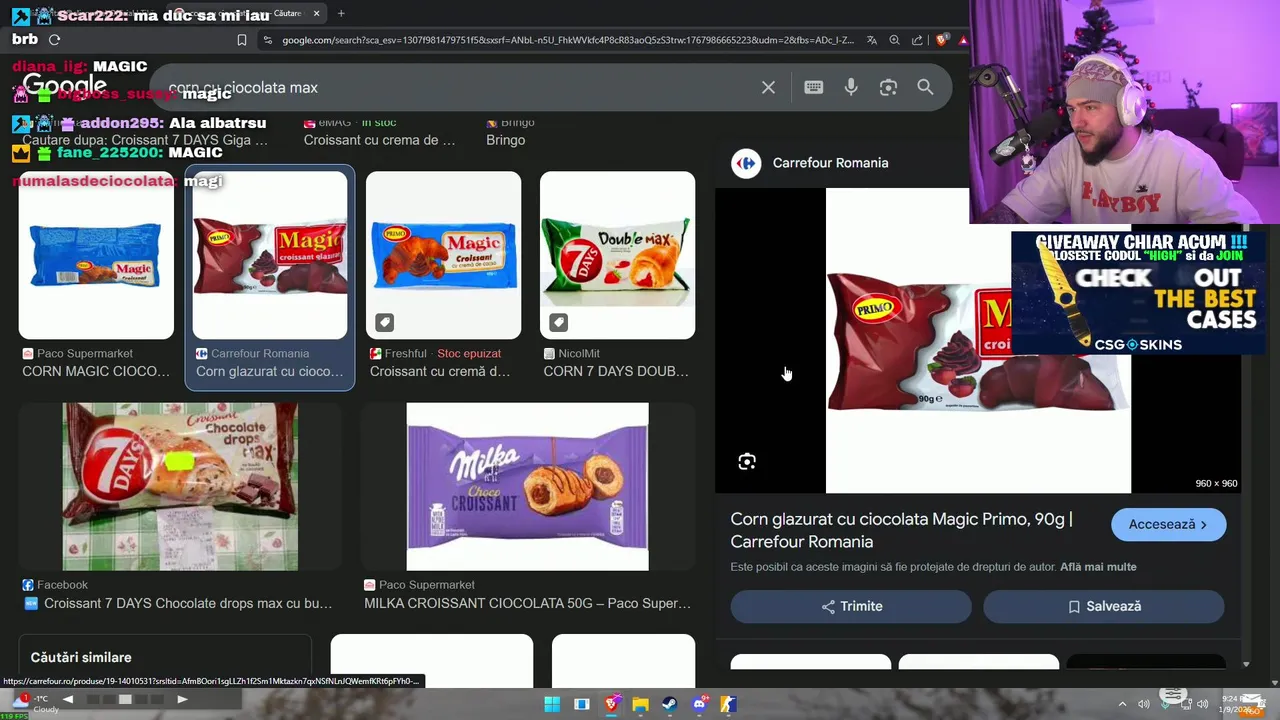Select Magic Croissant Freshful thumbnail
The image size is (1280, 720).
click(x=444, y=255)
